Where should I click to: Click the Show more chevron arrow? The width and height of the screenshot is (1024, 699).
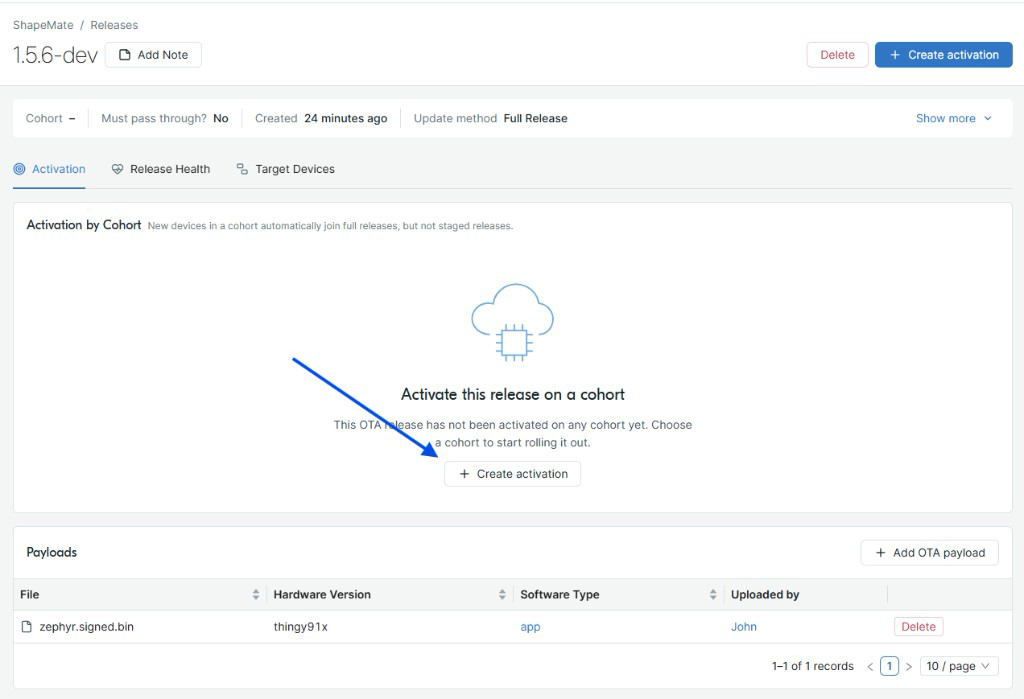(987, 118)
